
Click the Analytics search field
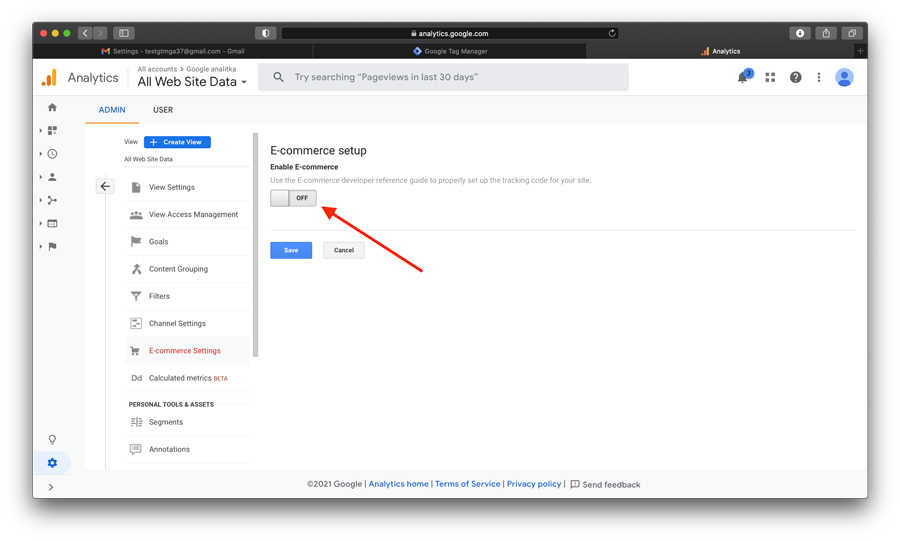[443, 77]
